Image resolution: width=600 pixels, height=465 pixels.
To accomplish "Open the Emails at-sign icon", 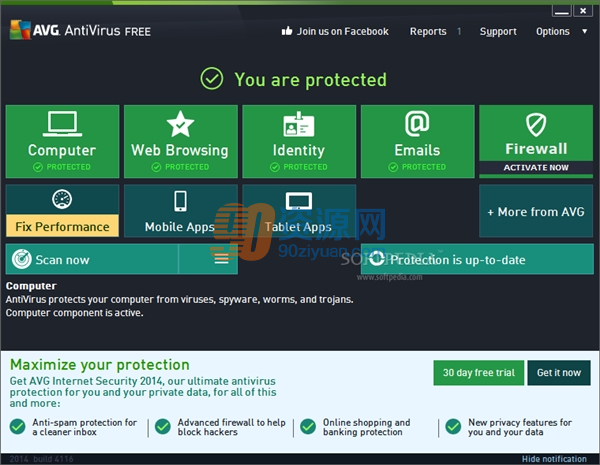I will 417,124.
